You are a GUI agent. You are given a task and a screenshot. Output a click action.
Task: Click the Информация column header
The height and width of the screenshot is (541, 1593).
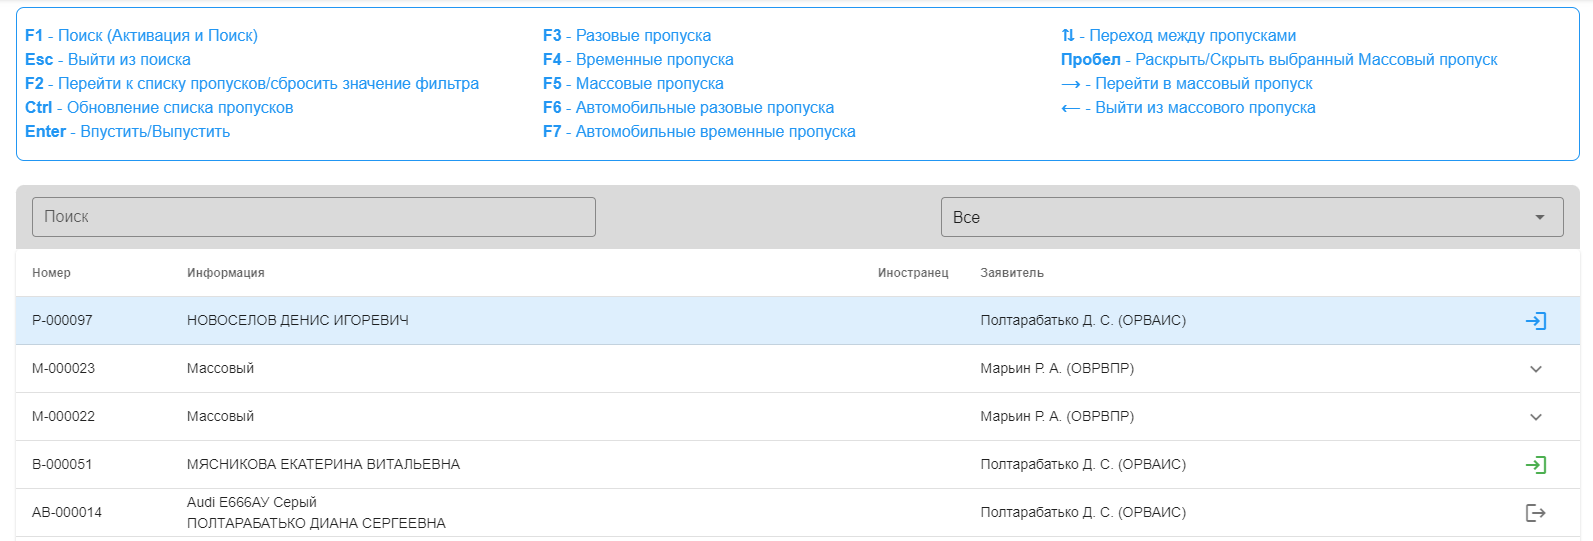click(x=226, y=273)
